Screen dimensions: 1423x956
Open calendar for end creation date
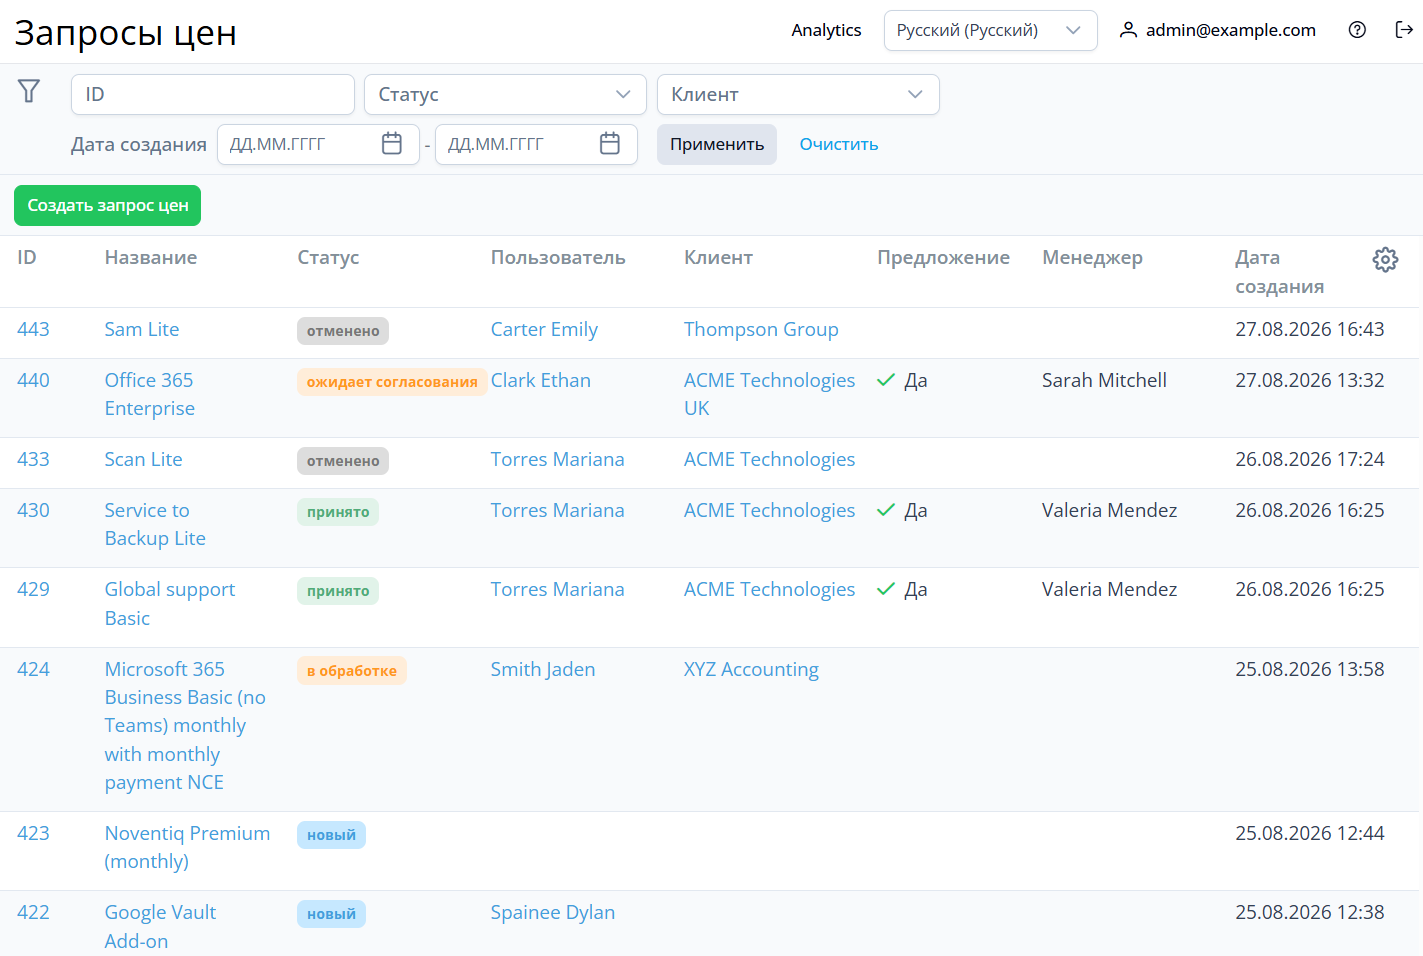click(x=610, y=144)
